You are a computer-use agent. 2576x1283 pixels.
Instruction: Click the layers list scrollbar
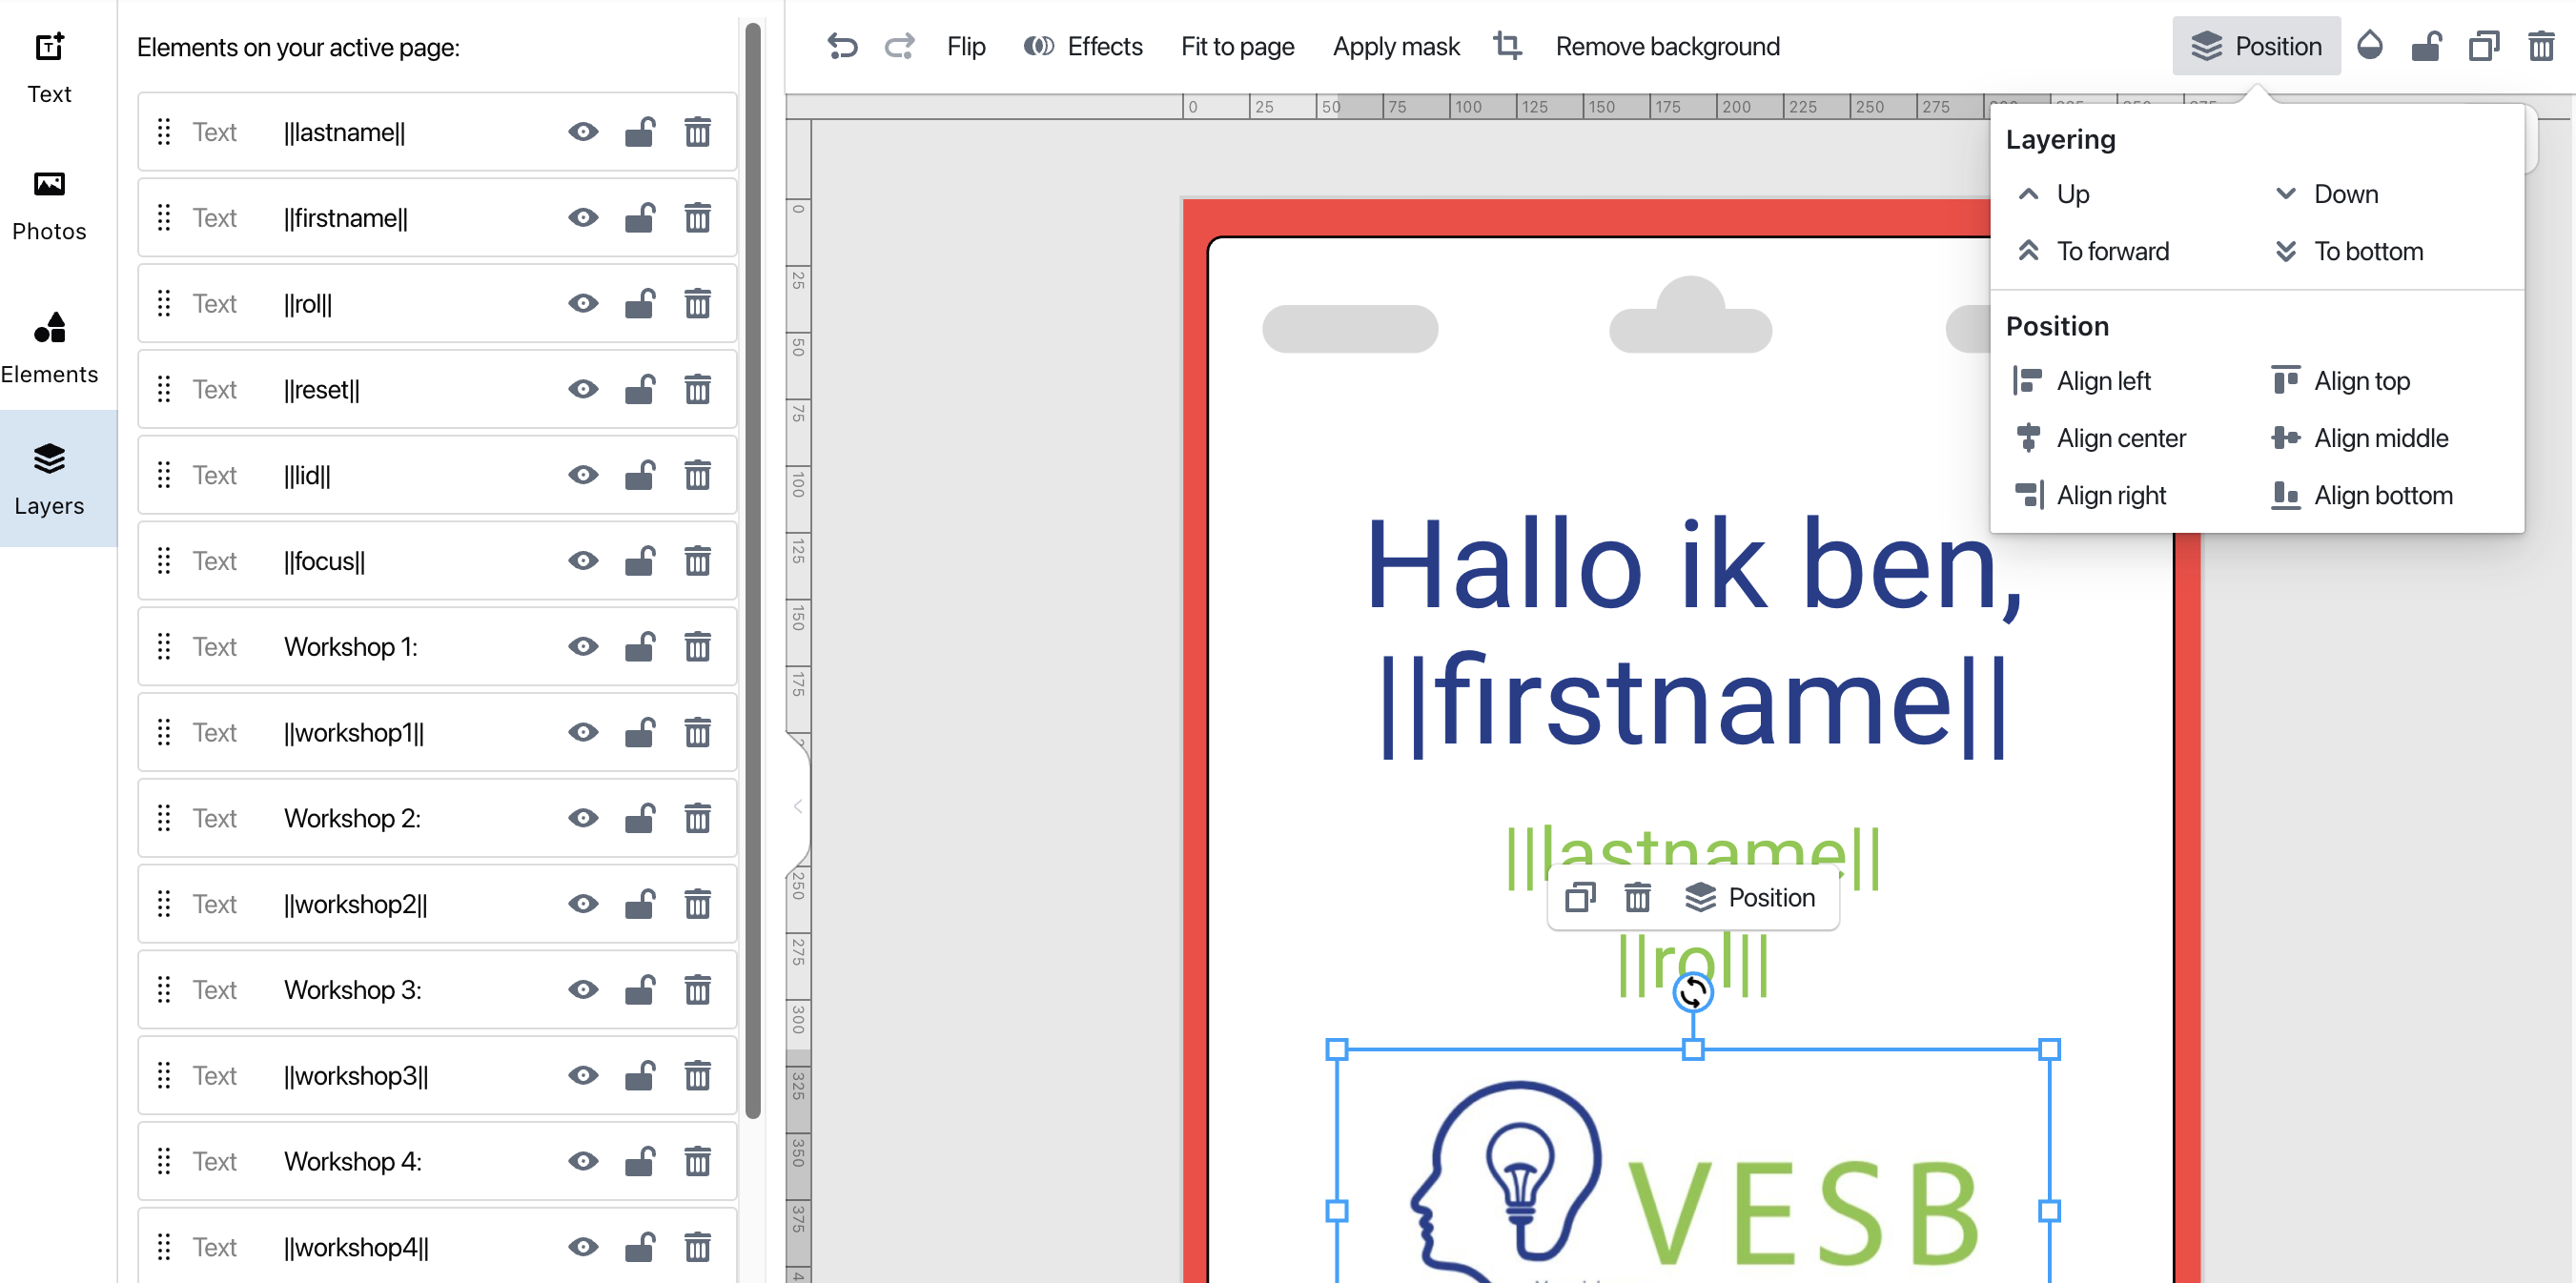coord(753,570)
